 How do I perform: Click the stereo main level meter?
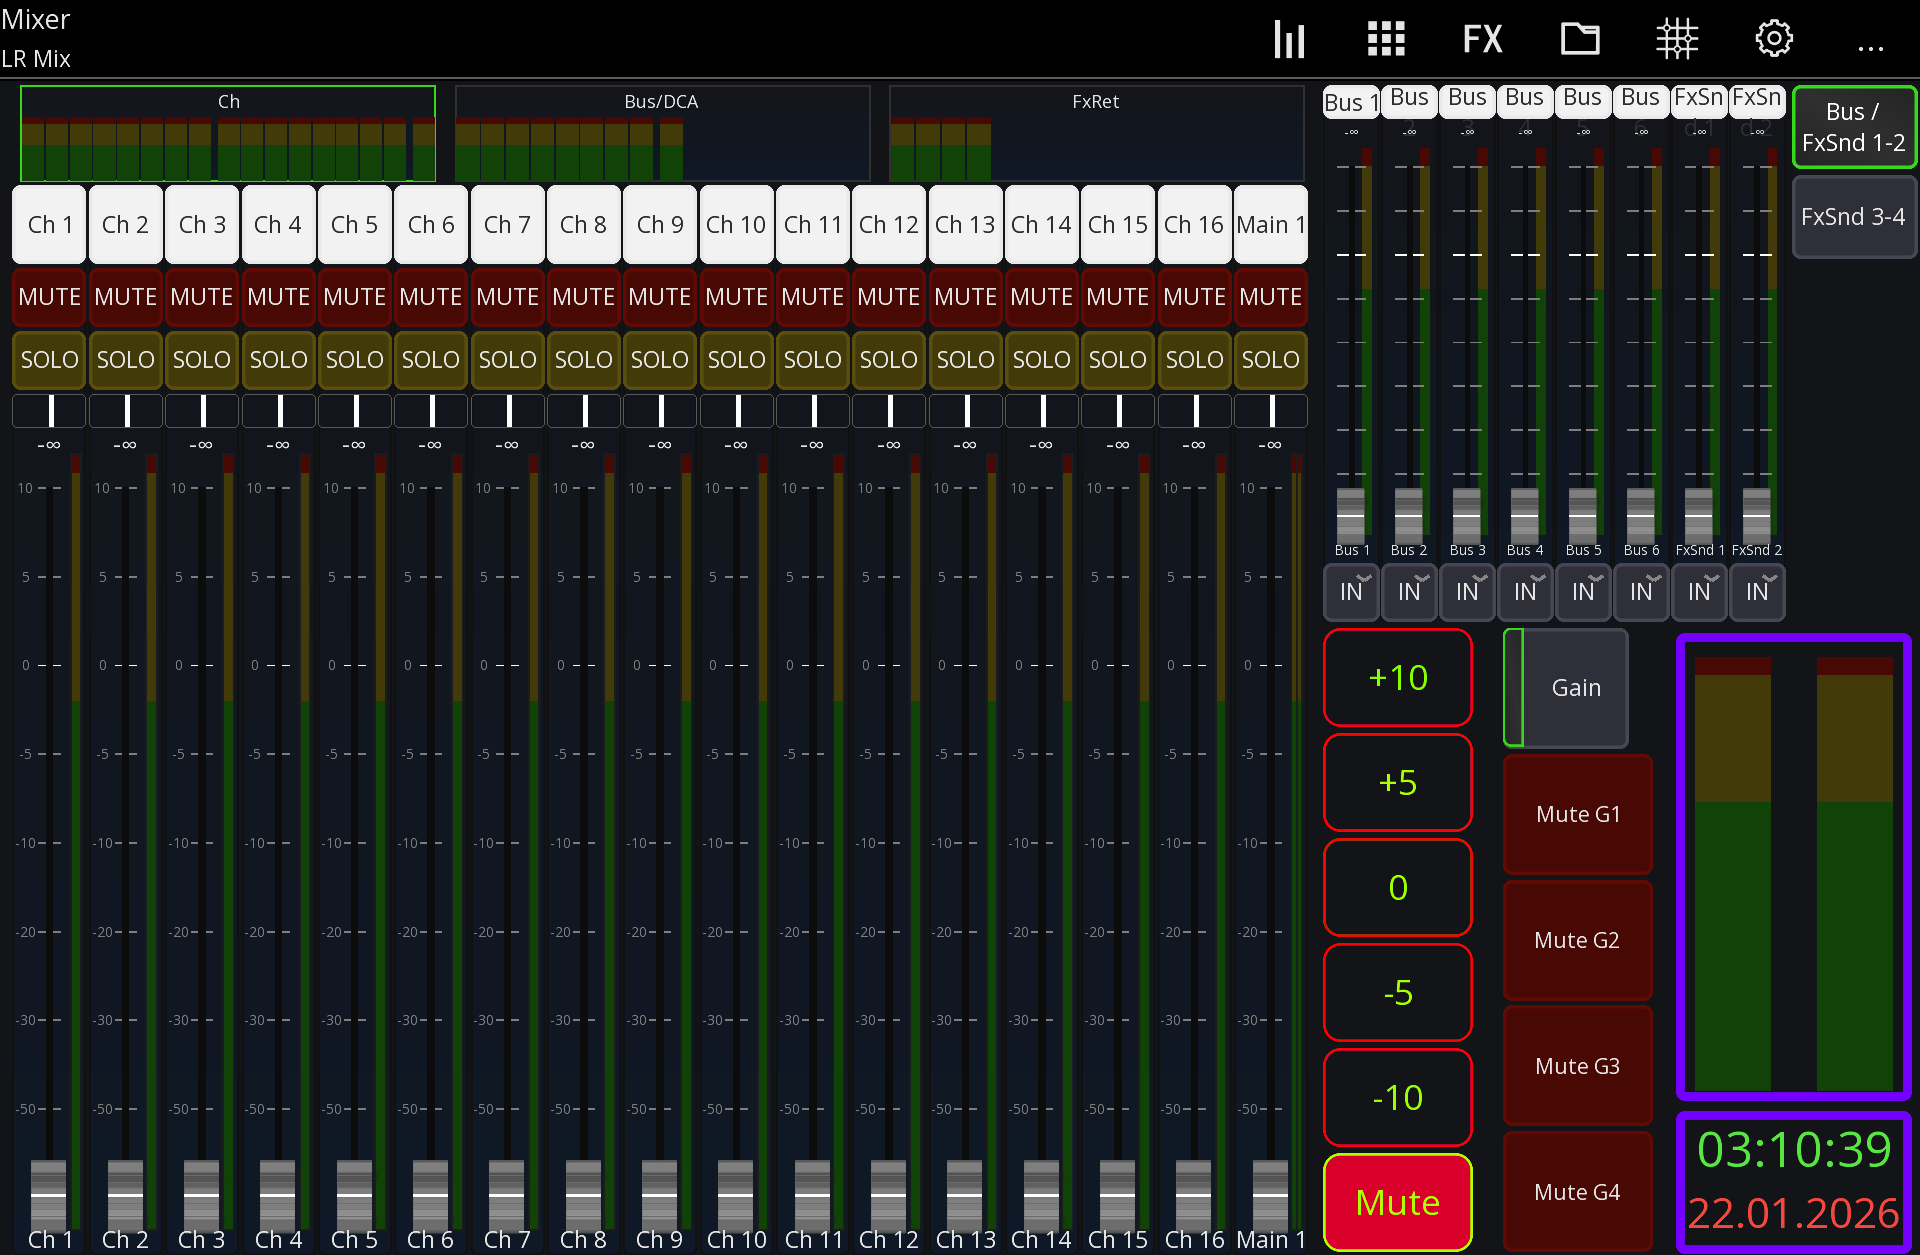click(x=1794, y=867)
